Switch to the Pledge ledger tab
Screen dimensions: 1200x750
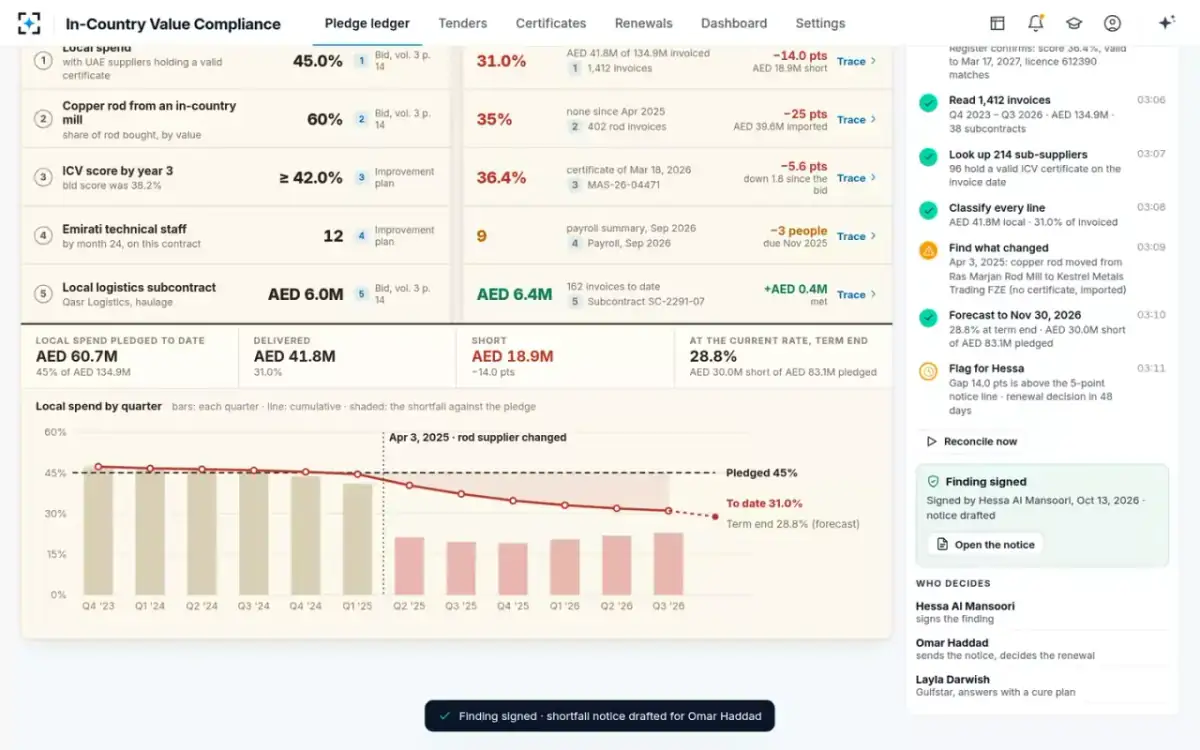367,23
